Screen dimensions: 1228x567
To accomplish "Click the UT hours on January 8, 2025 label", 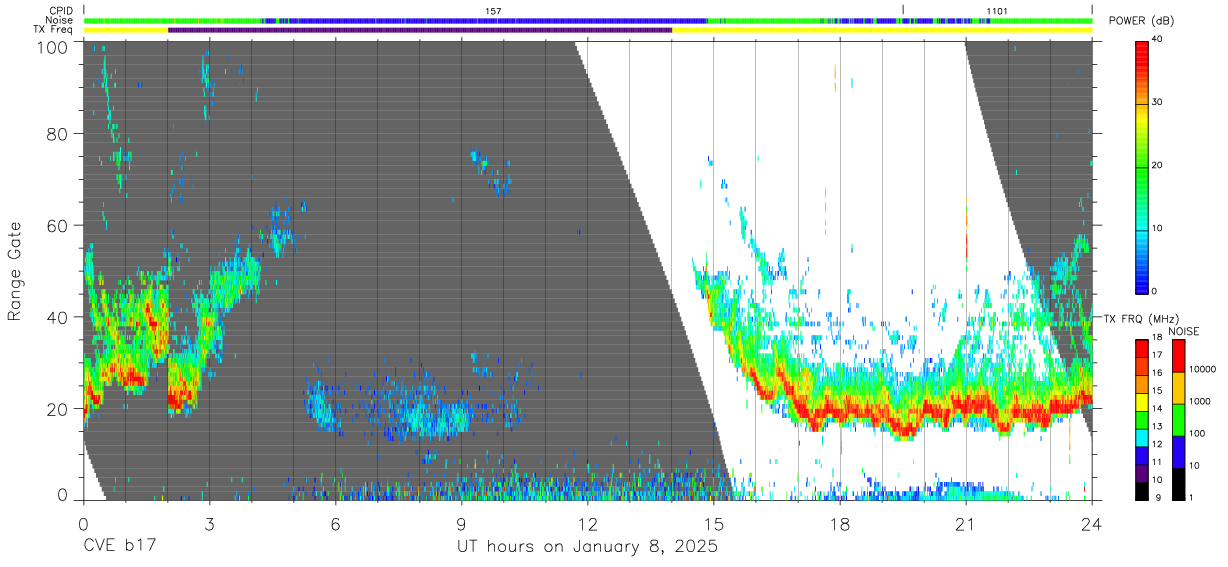I will coord(587,547).
